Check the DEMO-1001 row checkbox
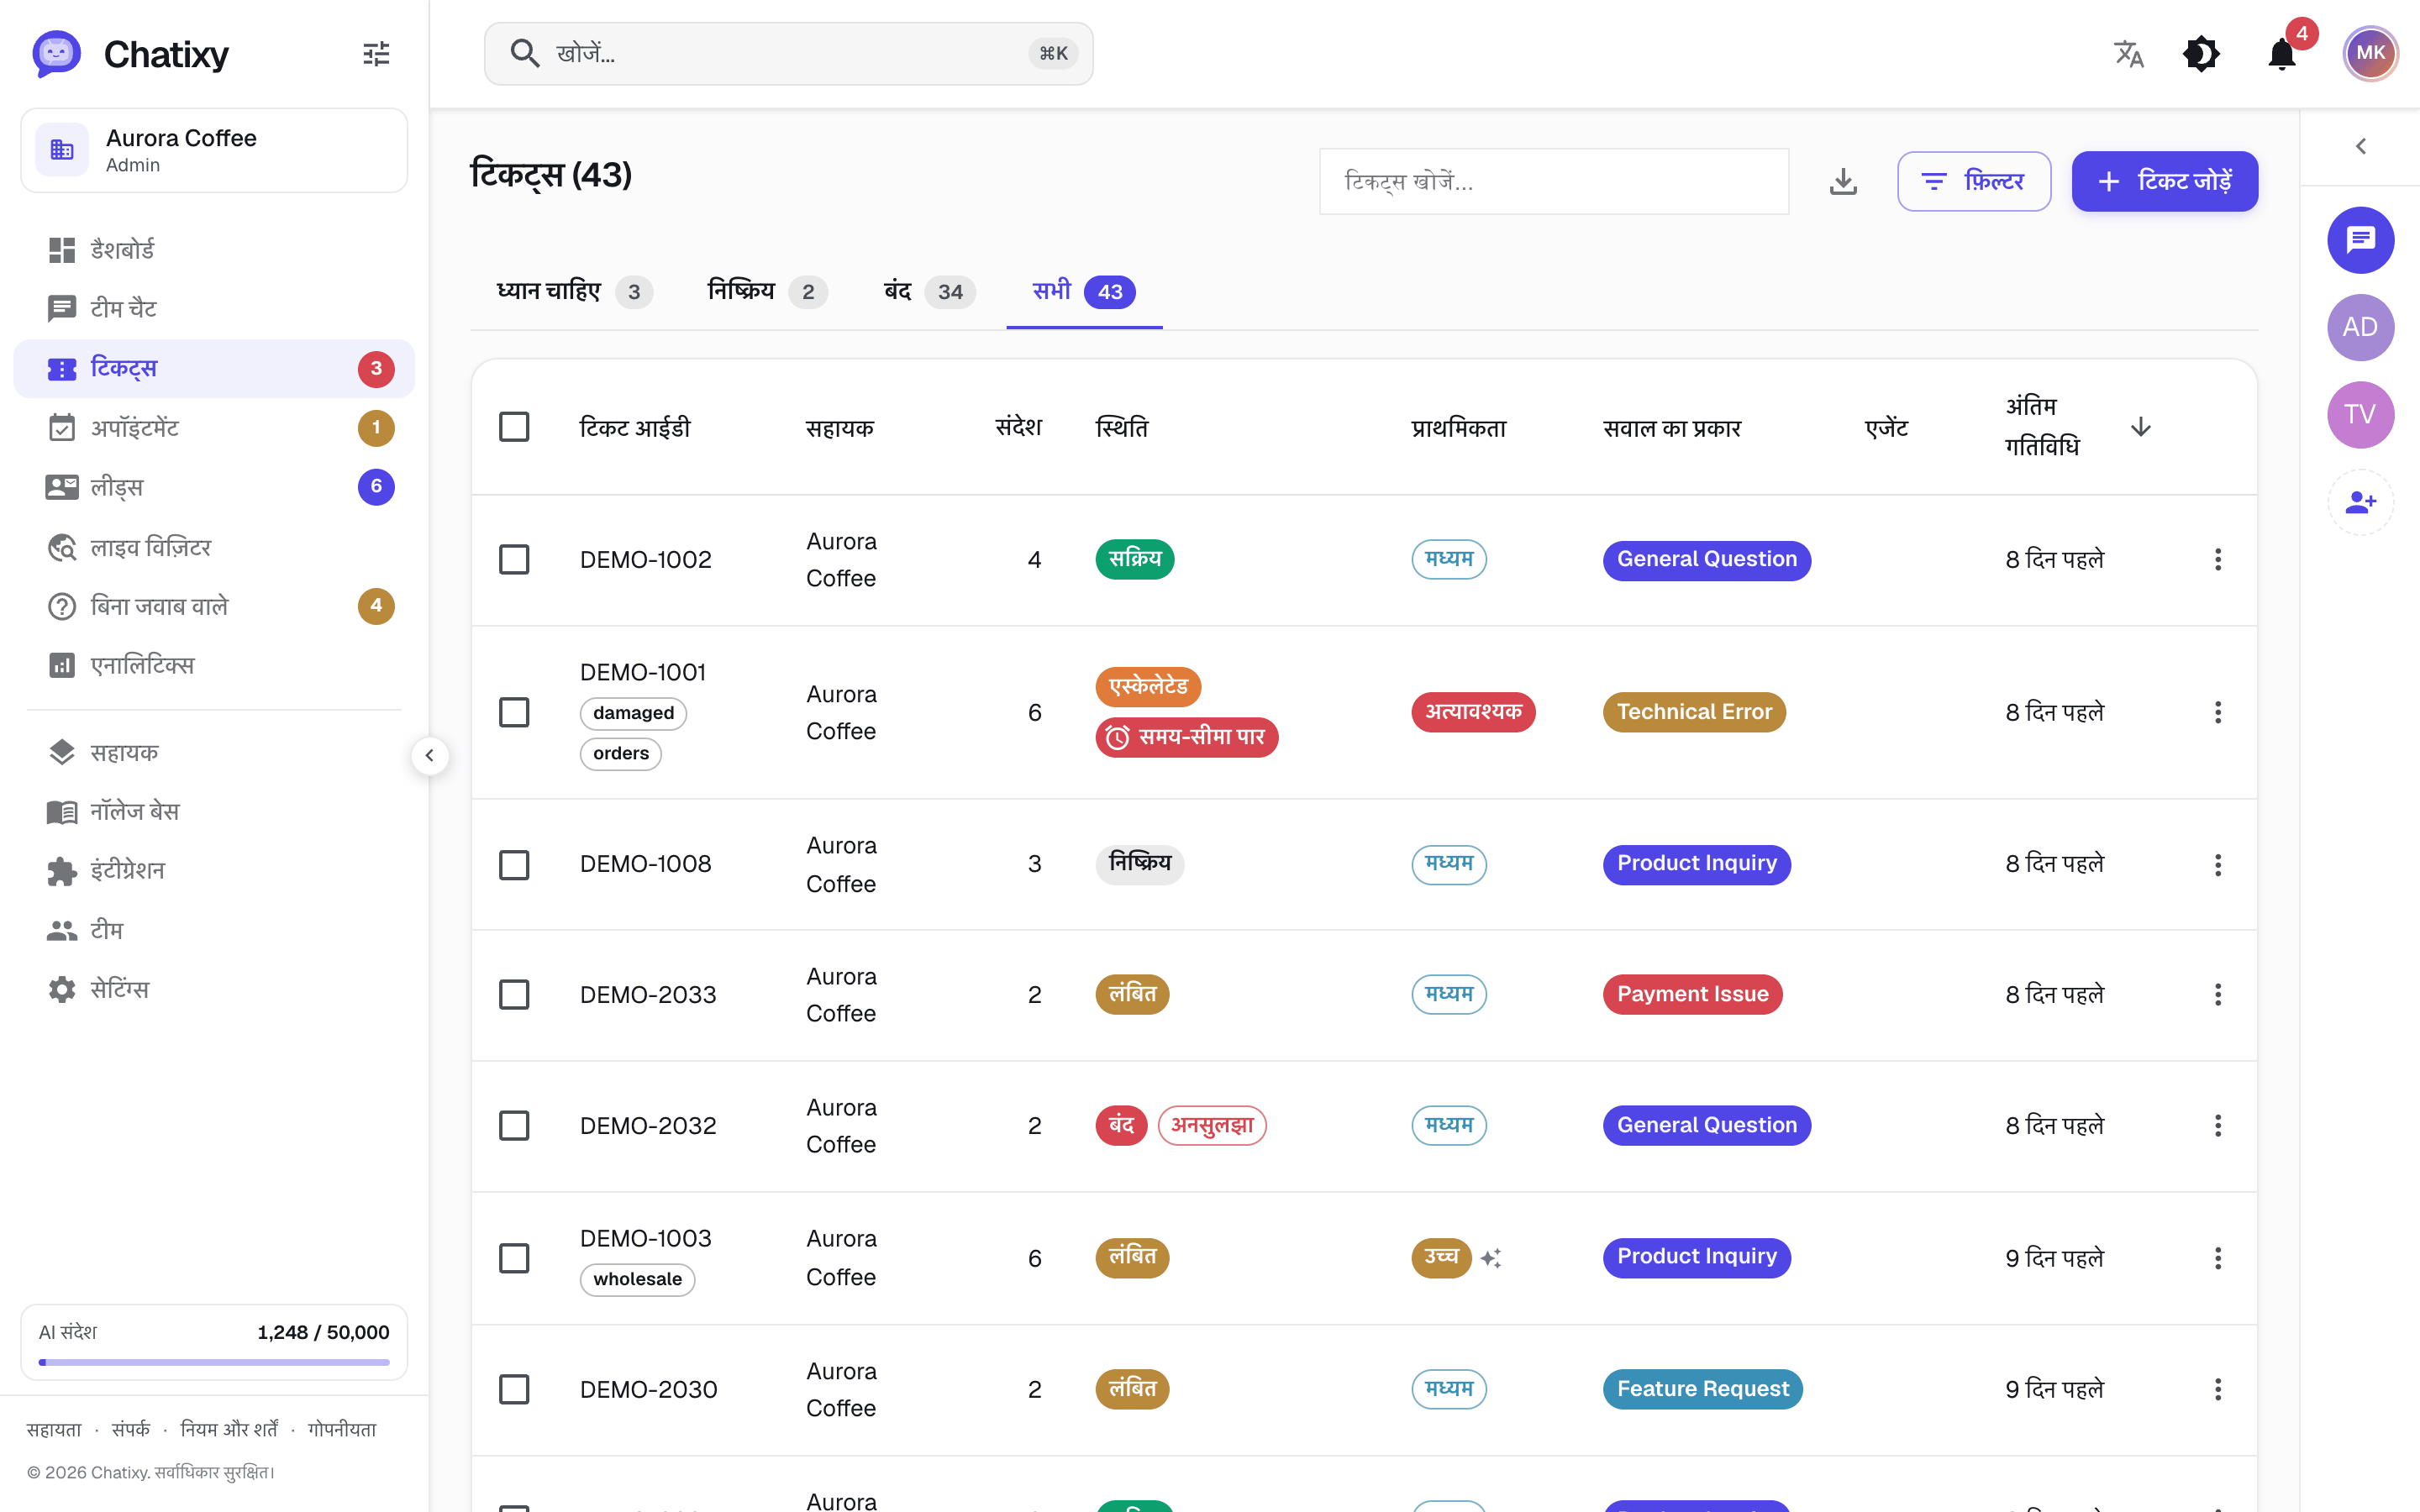Screen dimensions: 2420x1512 click(x=514, y=712)
